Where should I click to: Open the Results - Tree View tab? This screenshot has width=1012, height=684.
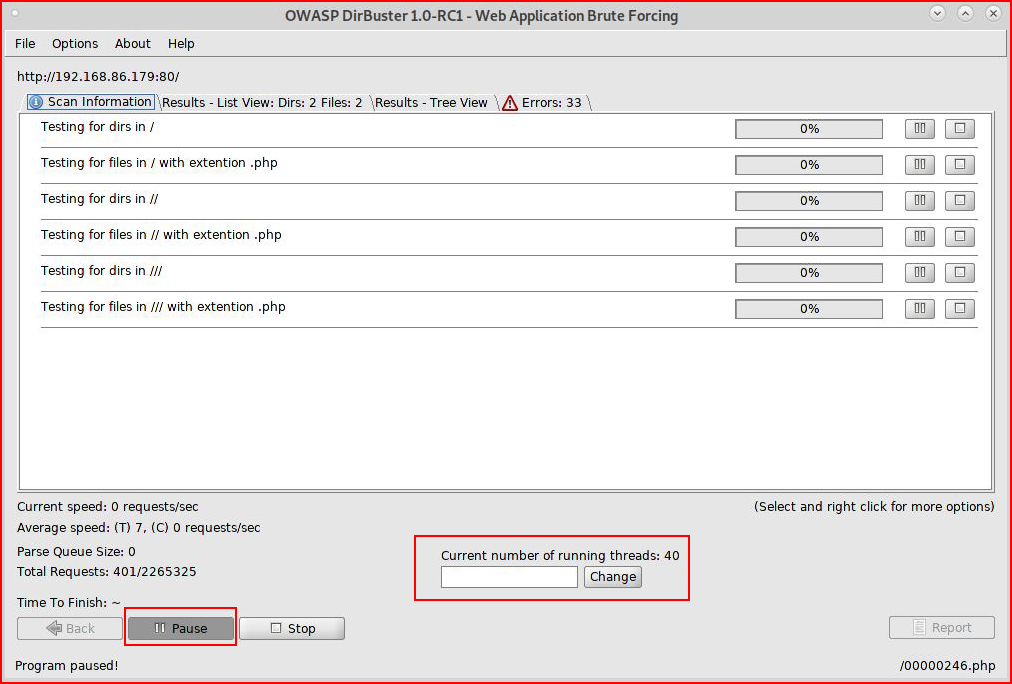point(431,103)
